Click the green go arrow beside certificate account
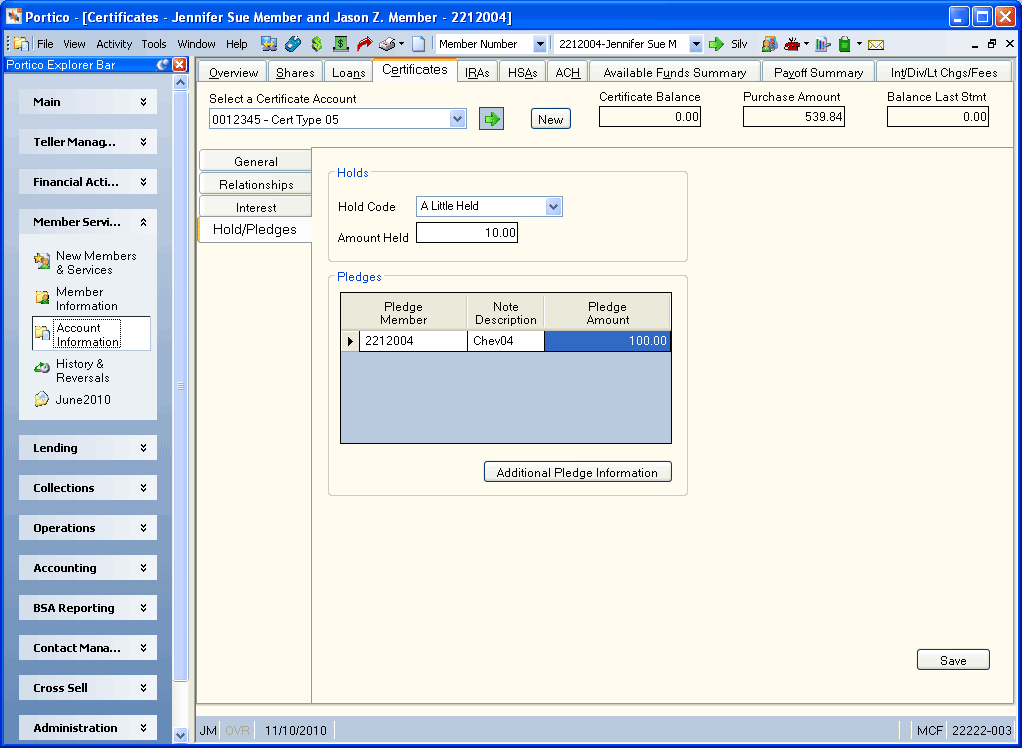The image size is (1022, 748). coord(491,119)
